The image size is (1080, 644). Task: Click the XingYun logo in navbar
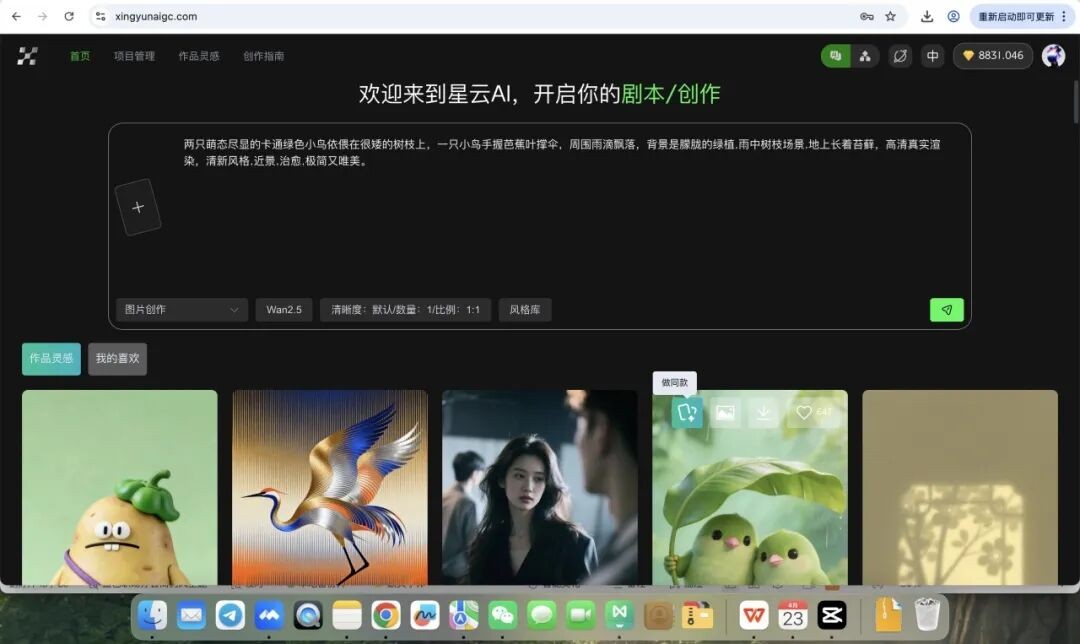(27, 56)
